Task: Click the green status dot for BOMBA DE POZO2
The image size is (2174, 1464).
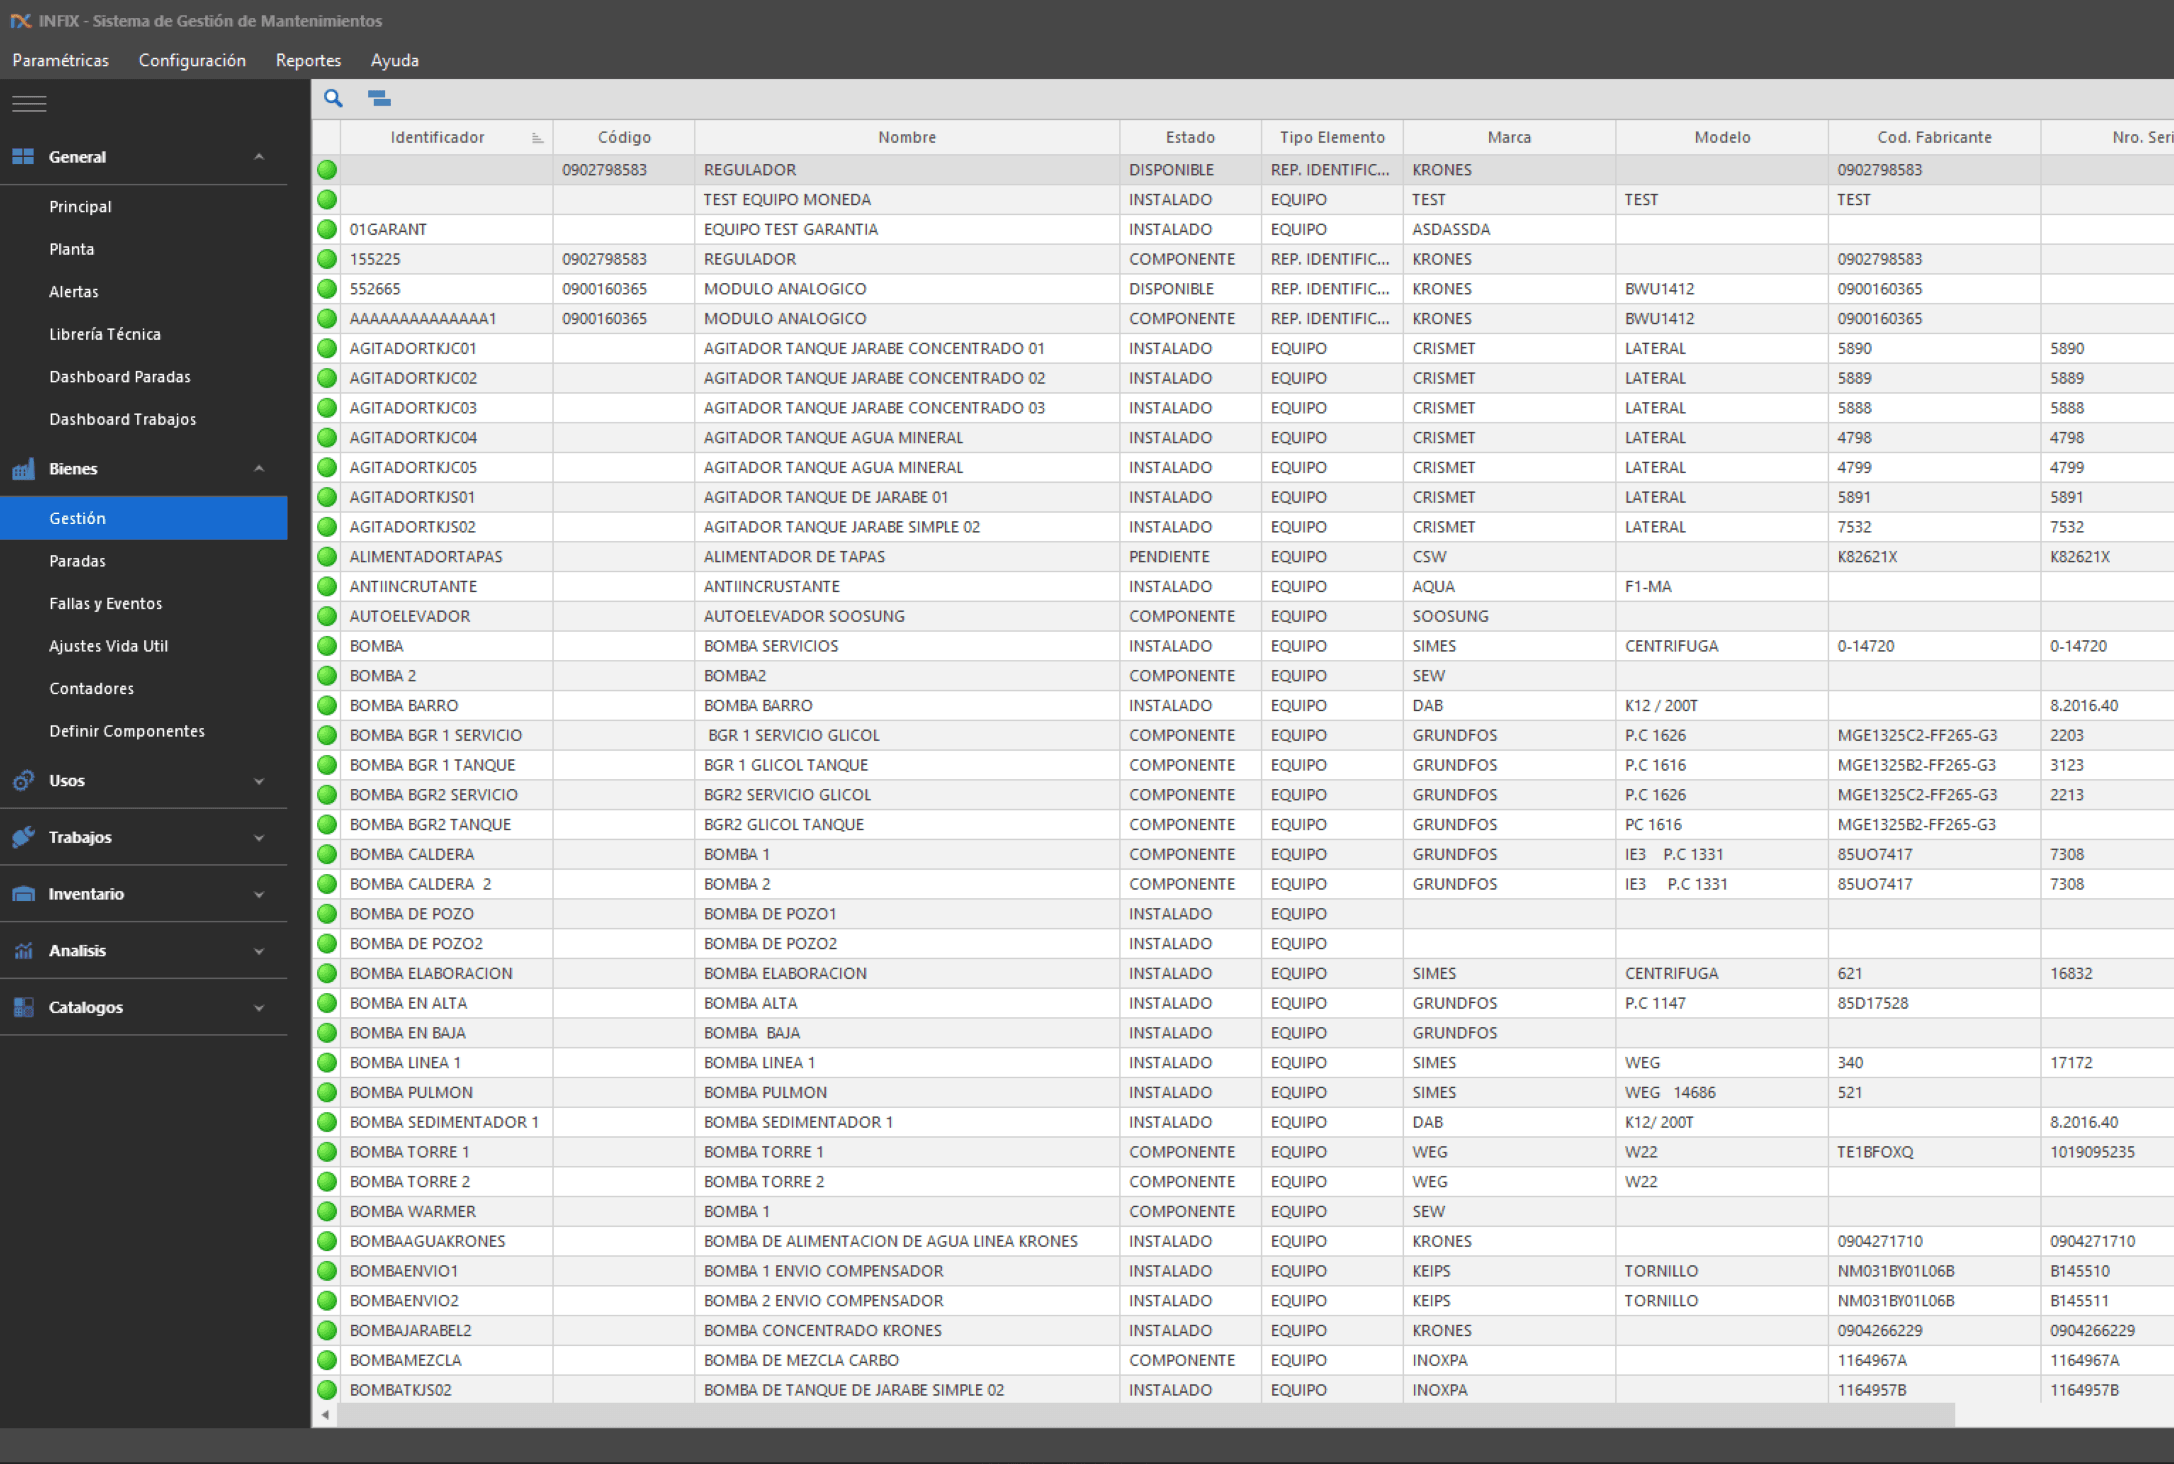Action: 327,943
